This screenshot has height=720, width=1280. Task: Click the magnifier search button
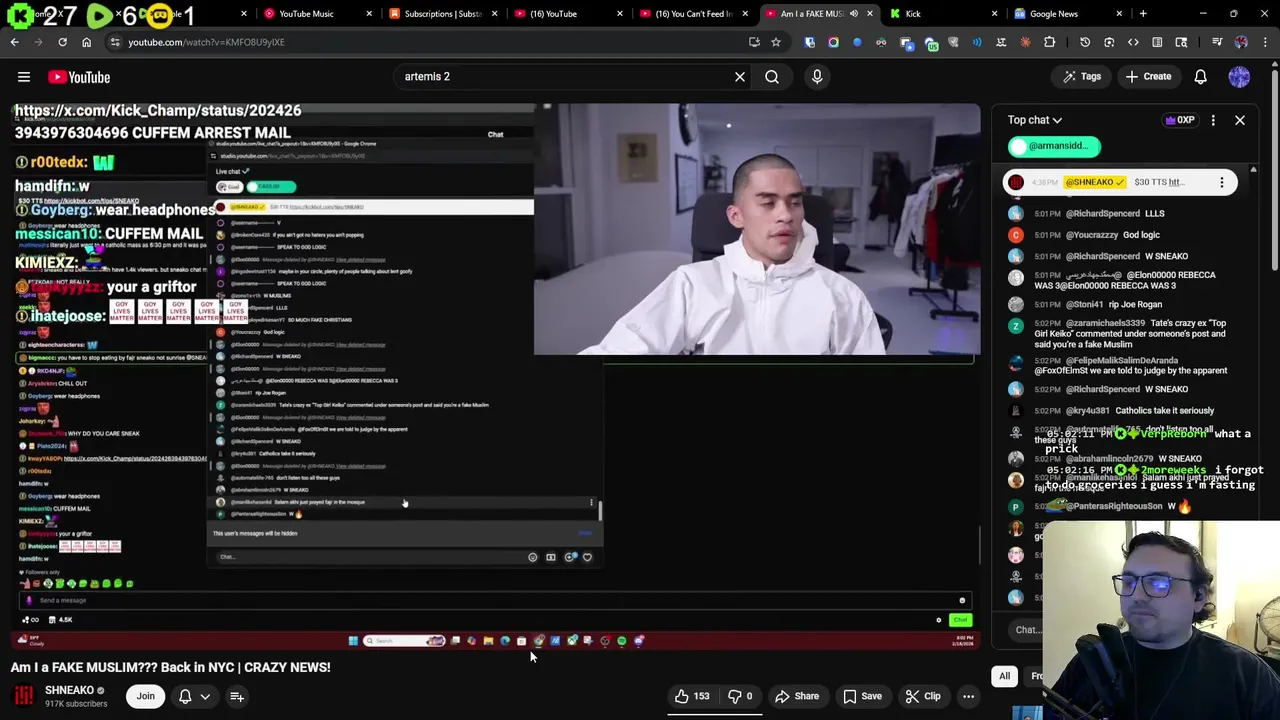click(x=772, y=77)
